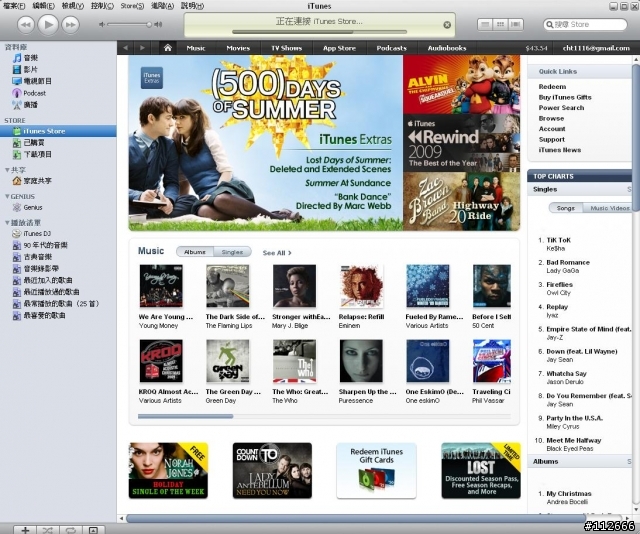Select iTunes Store in the sidebar
Image resolution: width=640 pixels, height=534 pixels.
(58, 131)
